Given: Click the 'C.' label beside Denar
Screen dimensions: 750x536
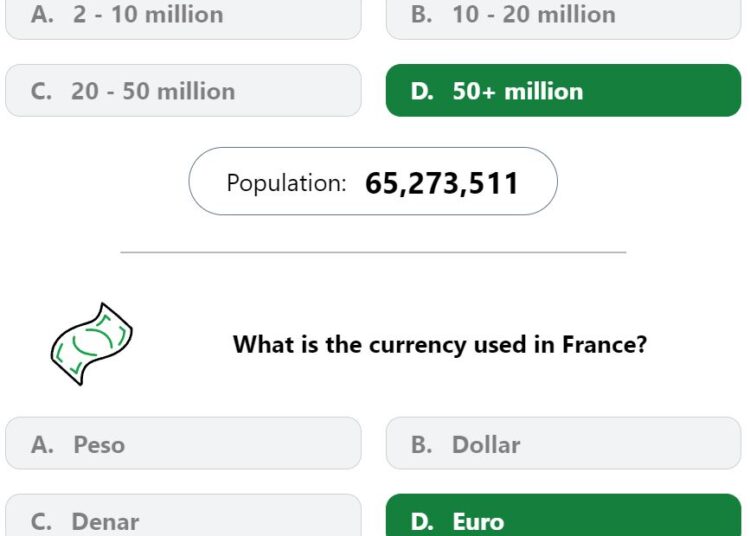Looking at the screenshot, I should pos(41,522).
